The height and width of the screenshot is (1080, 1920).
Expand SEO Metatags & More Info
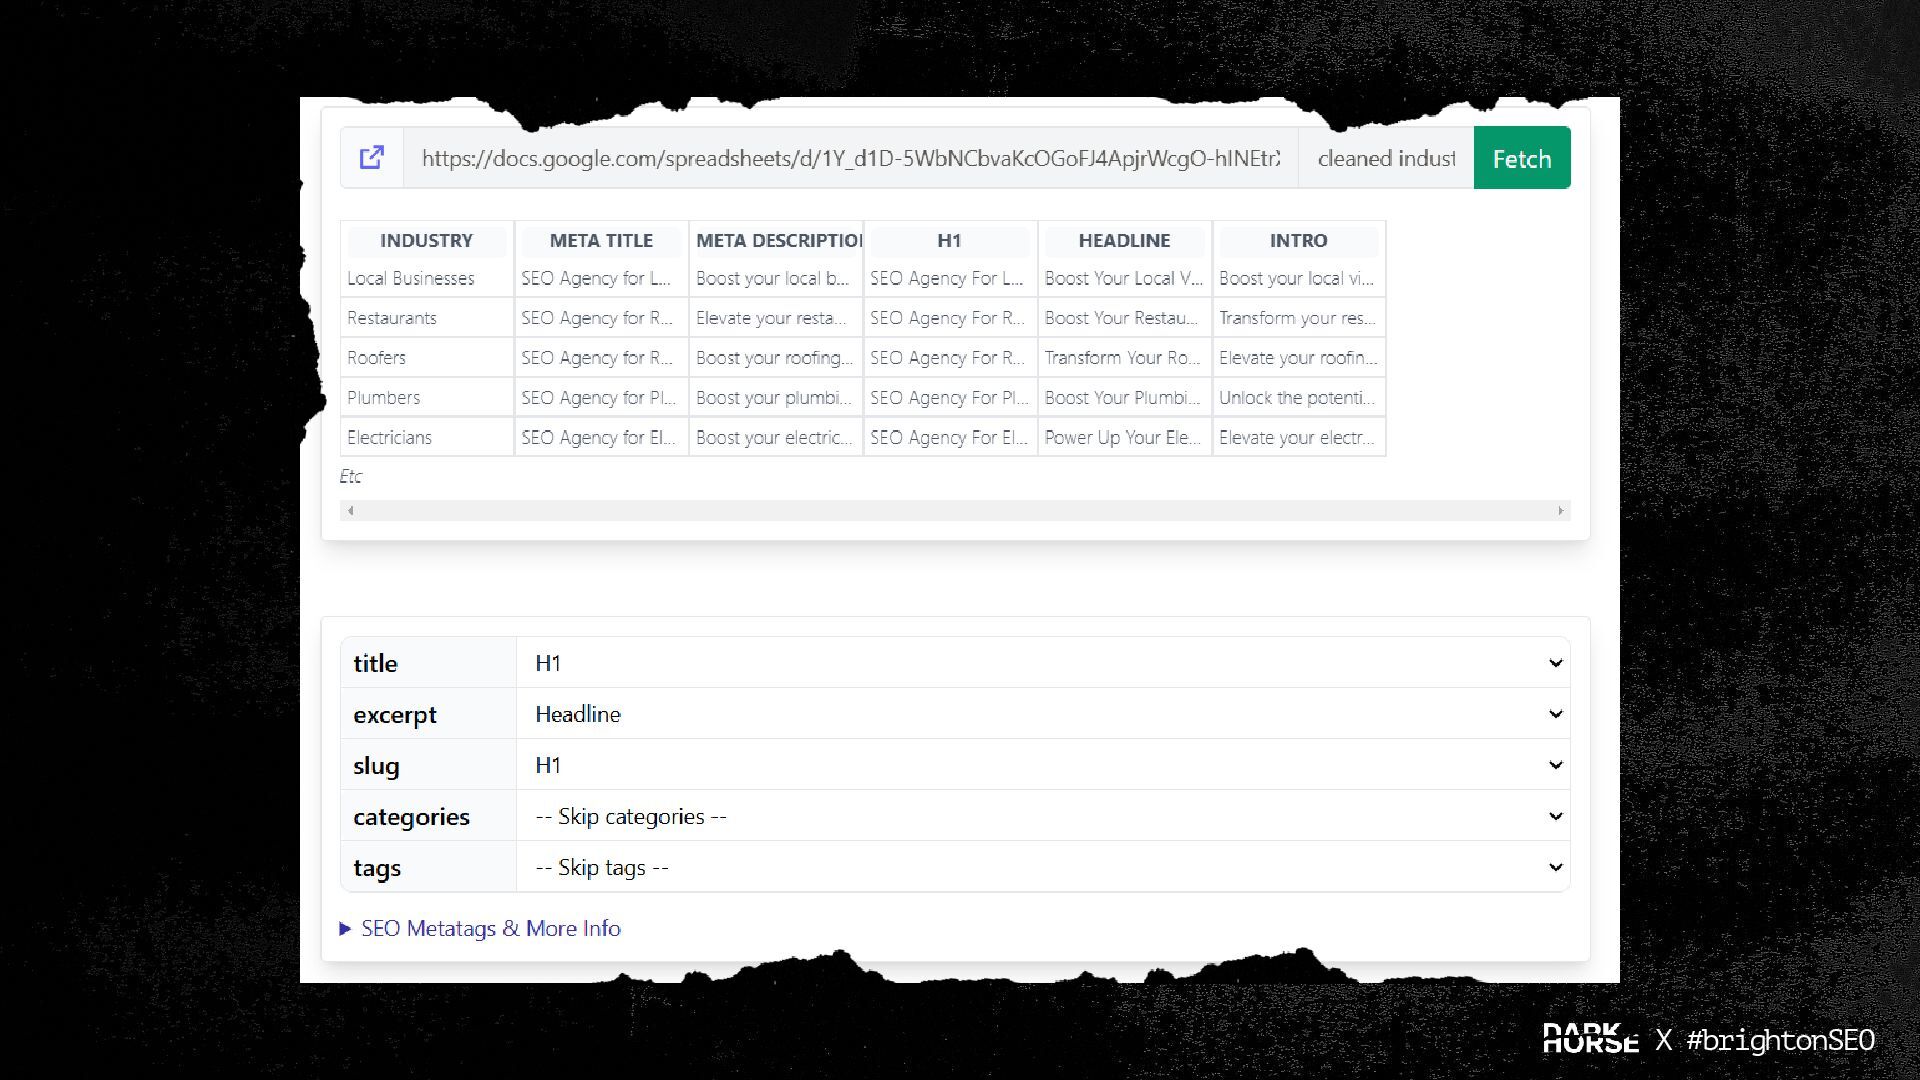tap(489, 928)
